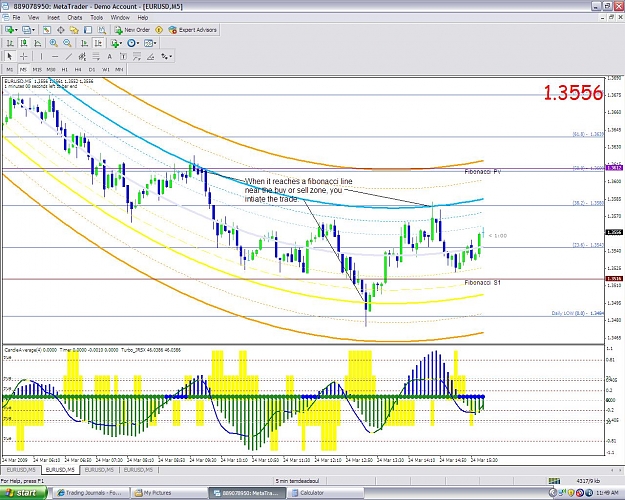The width and height of the screenshot is (625, 500).
Task: Open the Data Window crosshair-target icon
Action: tap(61, 30)
